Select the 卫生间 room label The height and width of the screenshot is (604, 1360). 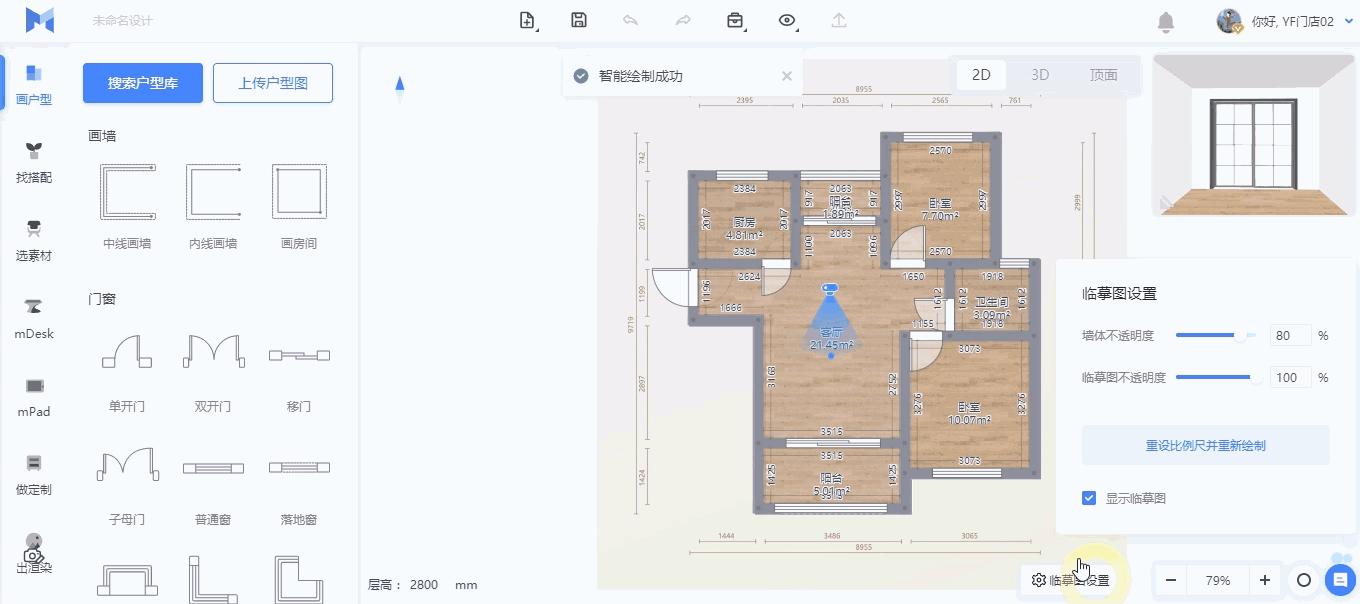(991, 302)
